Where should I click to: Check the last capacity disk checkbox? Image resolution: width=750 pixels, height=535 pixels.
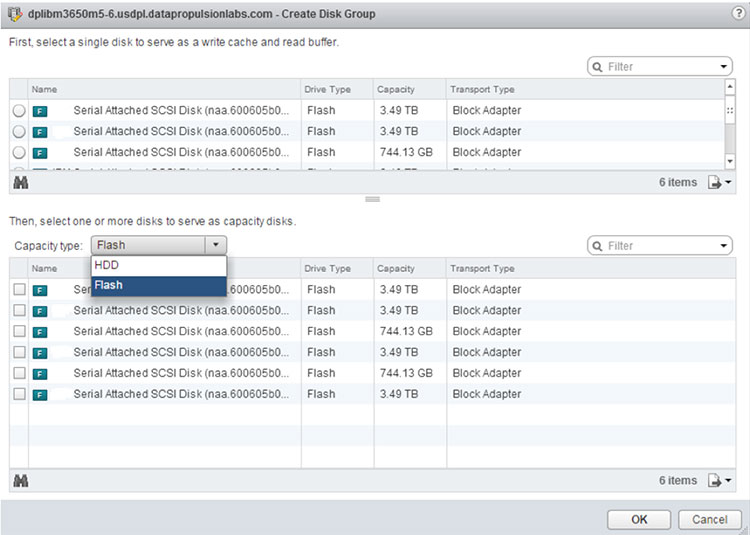[19, 394]
